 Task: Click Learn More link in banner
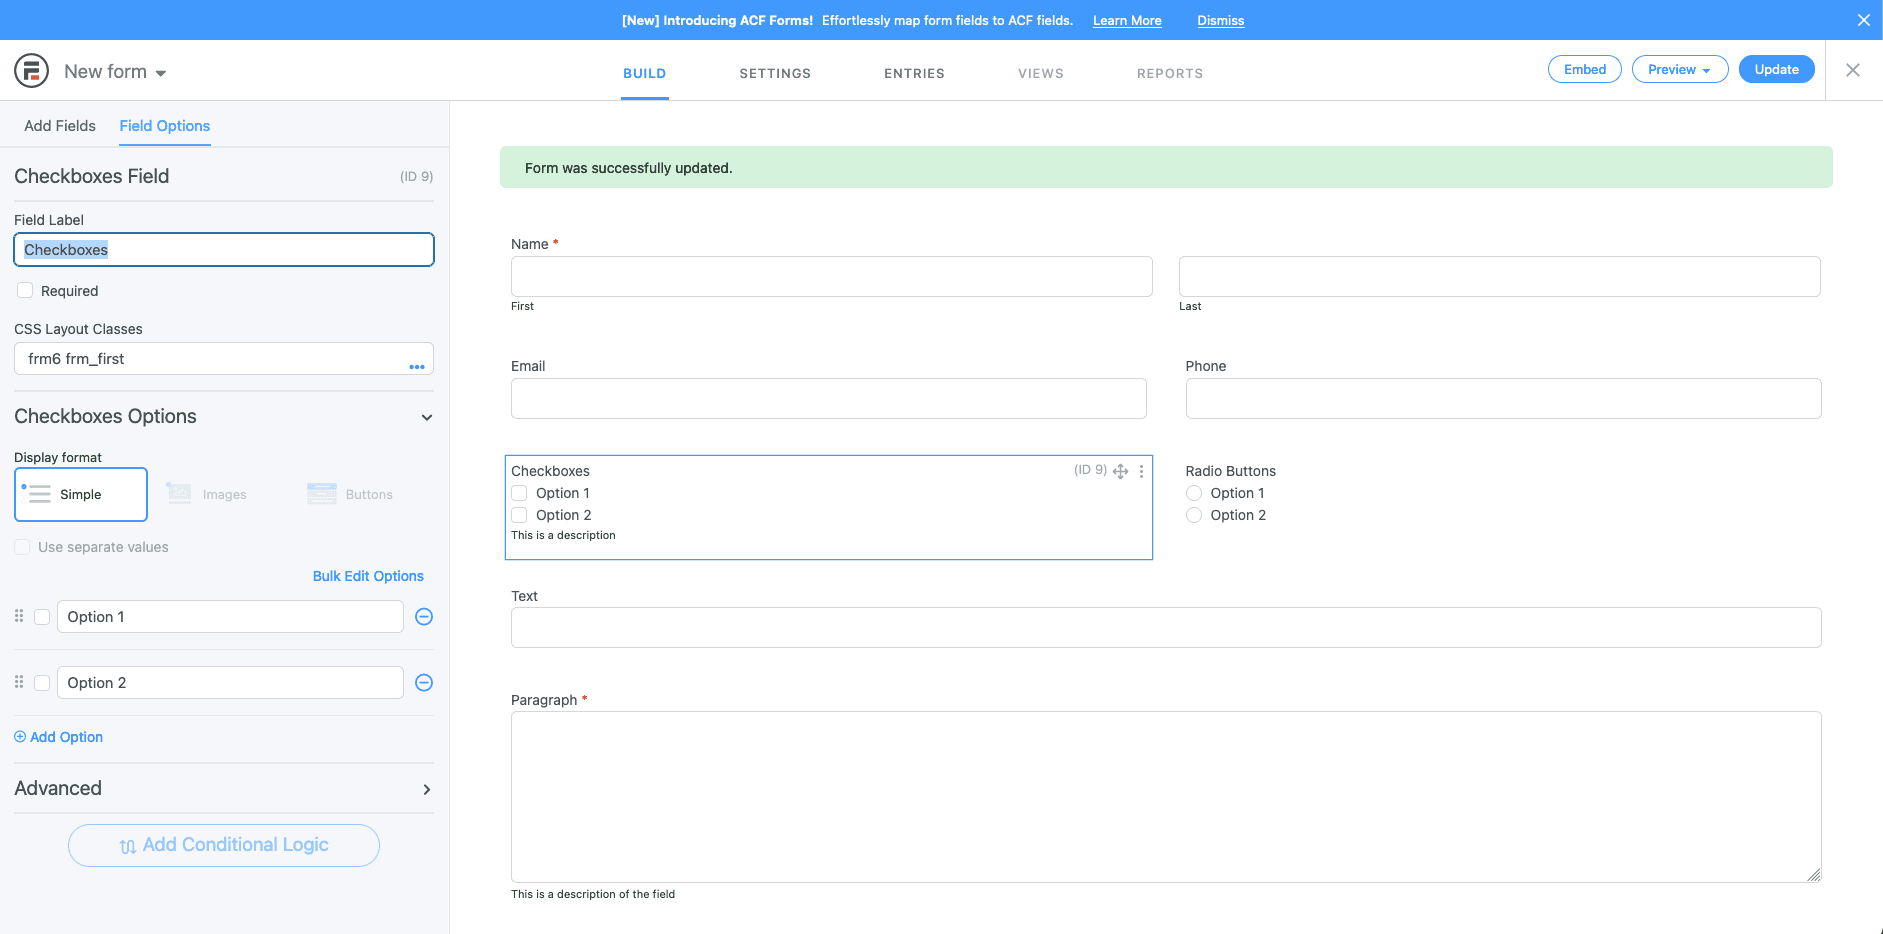pos(1127,20)
